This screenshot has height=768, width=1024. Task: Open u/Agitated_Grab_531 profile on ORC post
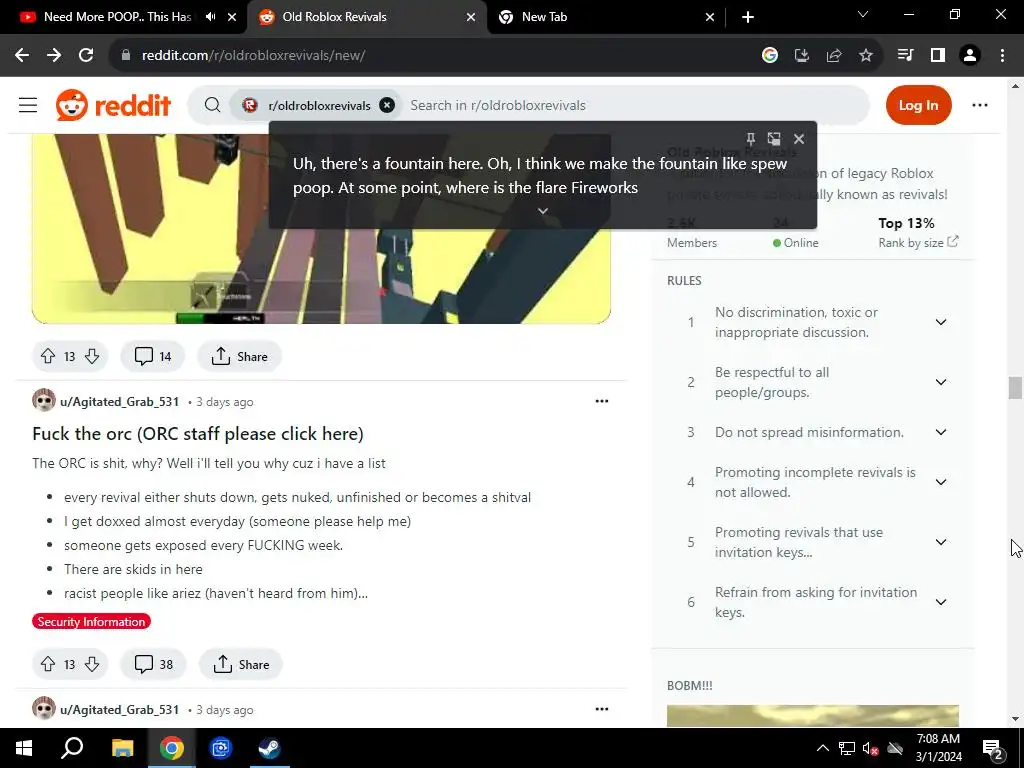(x=120, y=402)
